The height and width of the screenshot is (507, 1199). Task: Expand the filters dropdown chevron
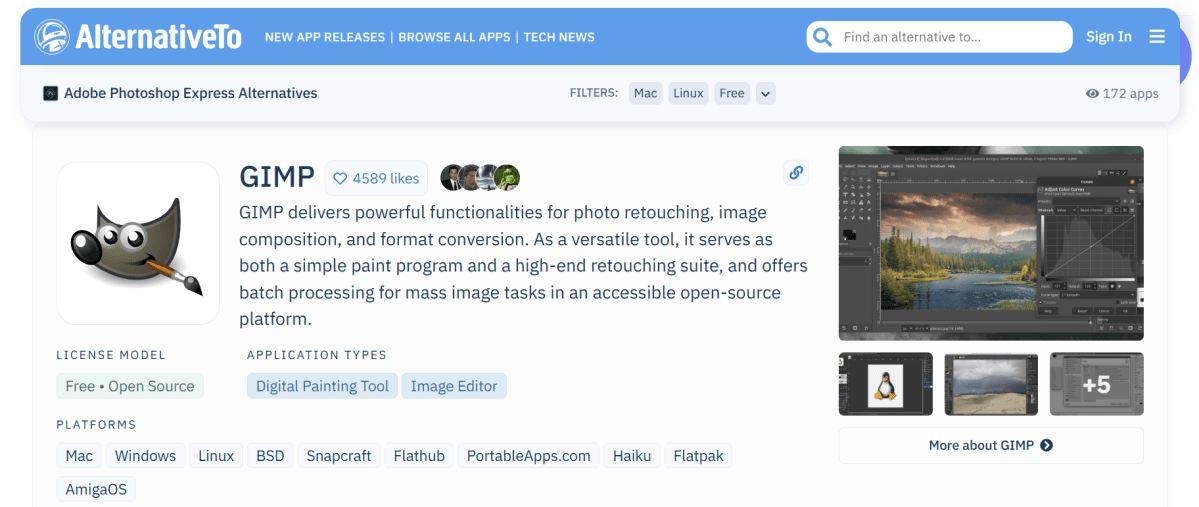(765, 94)
